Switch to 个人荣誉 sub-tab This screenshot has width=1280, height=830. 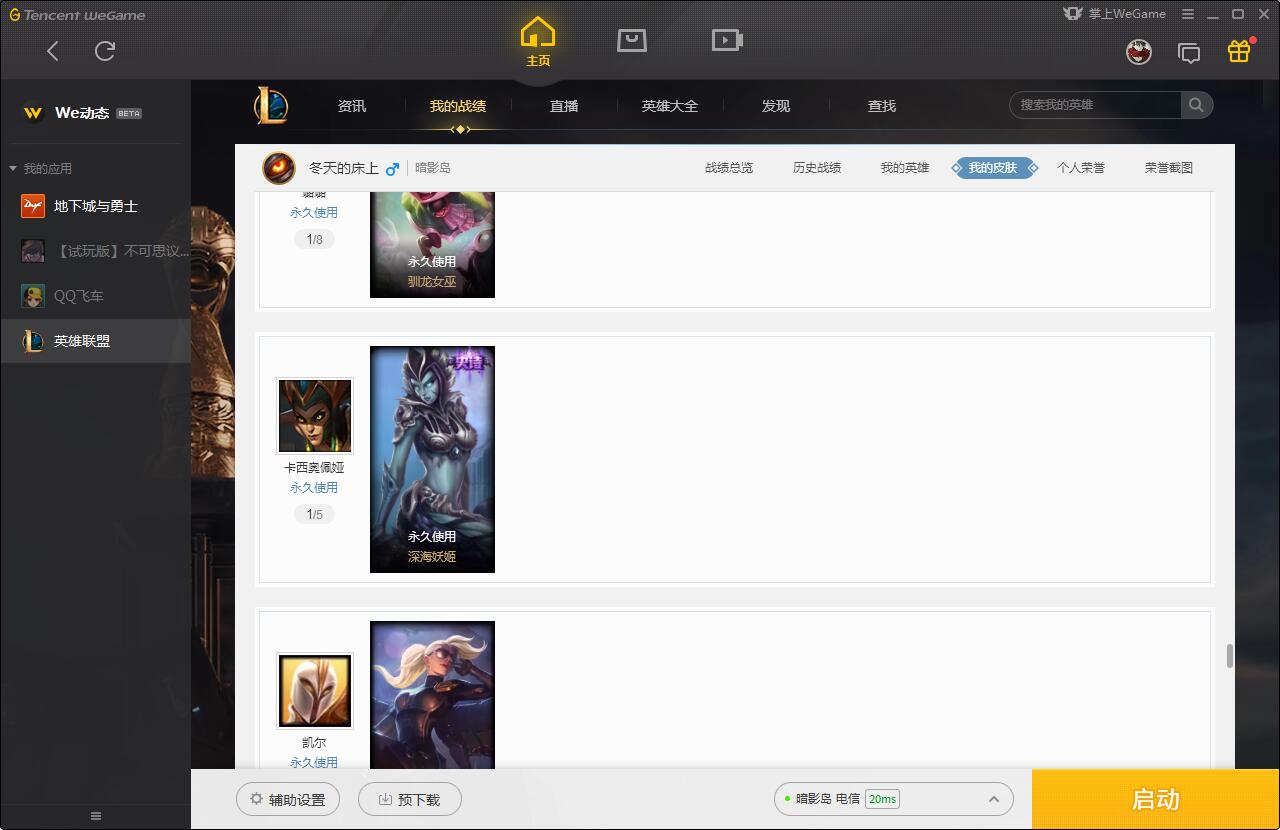coord(1081,168)
